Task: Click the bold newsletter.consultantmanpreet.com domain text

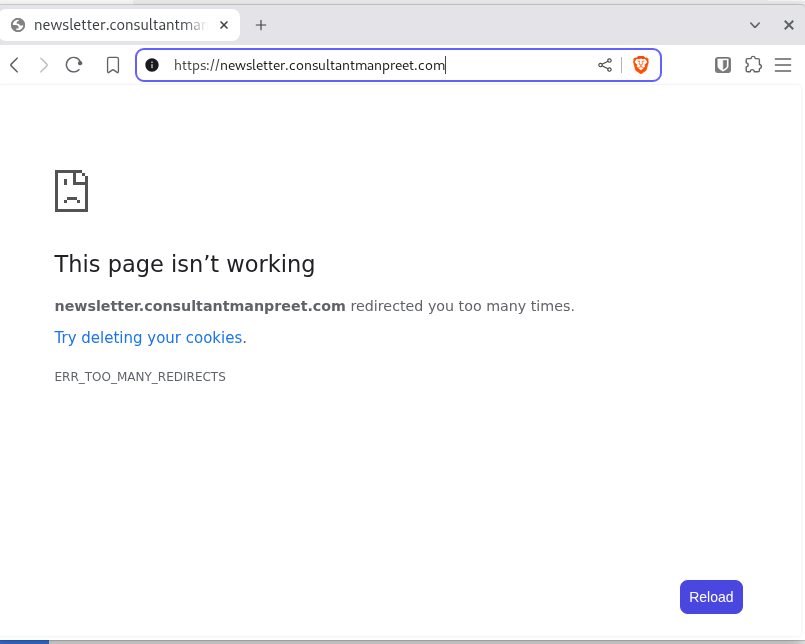Action: pos(200,306)
